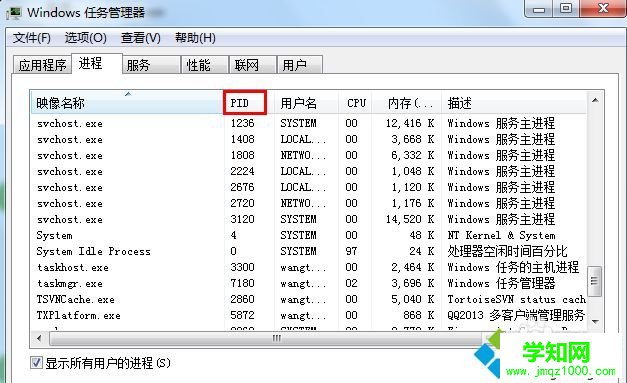Open the 帮助(H) menu
Viewport: 627px width, 383px height.
tap(195, 38)
